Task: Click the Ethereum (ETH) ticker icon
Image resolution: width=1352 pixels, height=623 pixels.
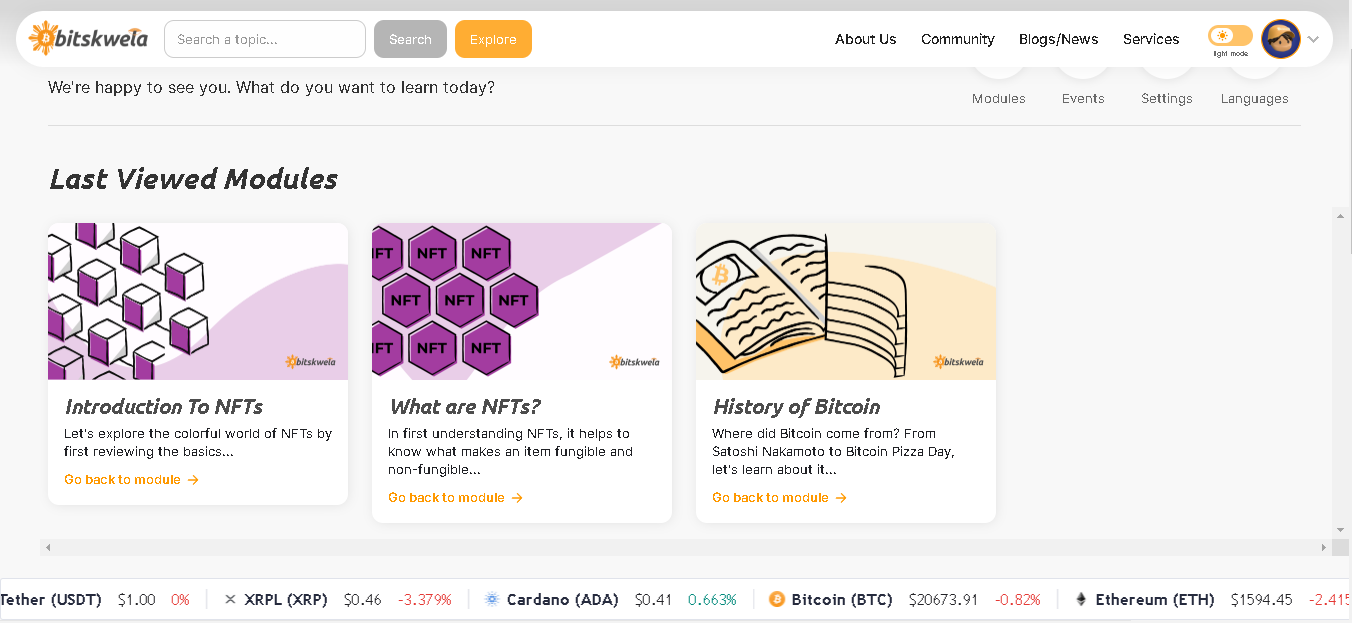Action: pyautogui.click(x=1081, y=599)
